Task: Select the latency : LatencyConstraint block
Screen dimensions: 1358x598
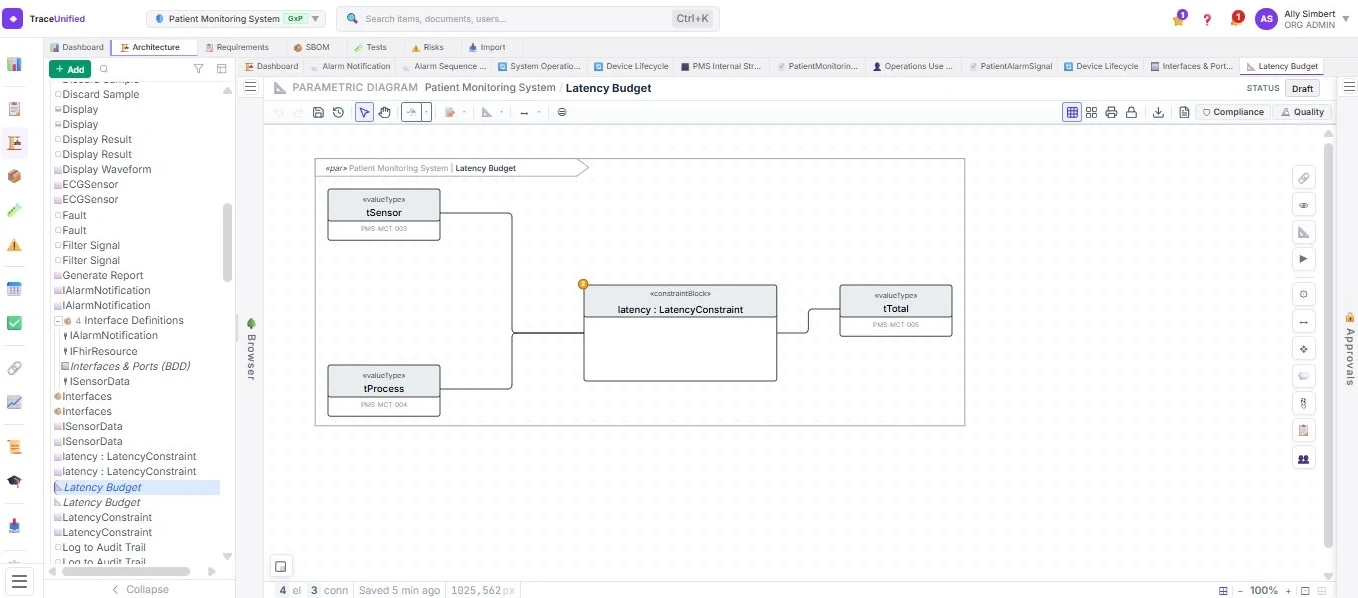Action: pyautogui.click(x=680, y=333)
